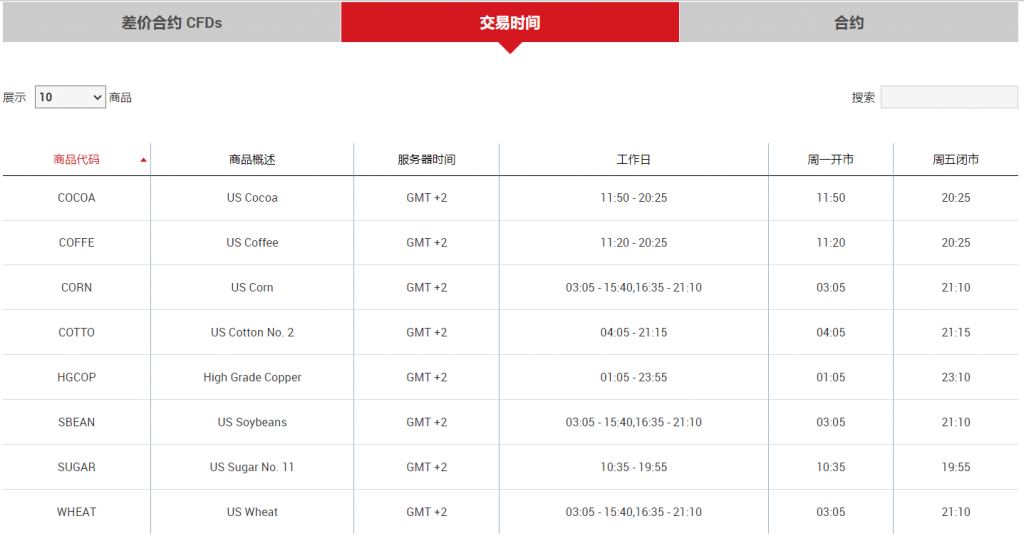The width and height of the screenshot is (1024, 541).
Task: Select the COFFE symbol cell
Action: [76, 243]
